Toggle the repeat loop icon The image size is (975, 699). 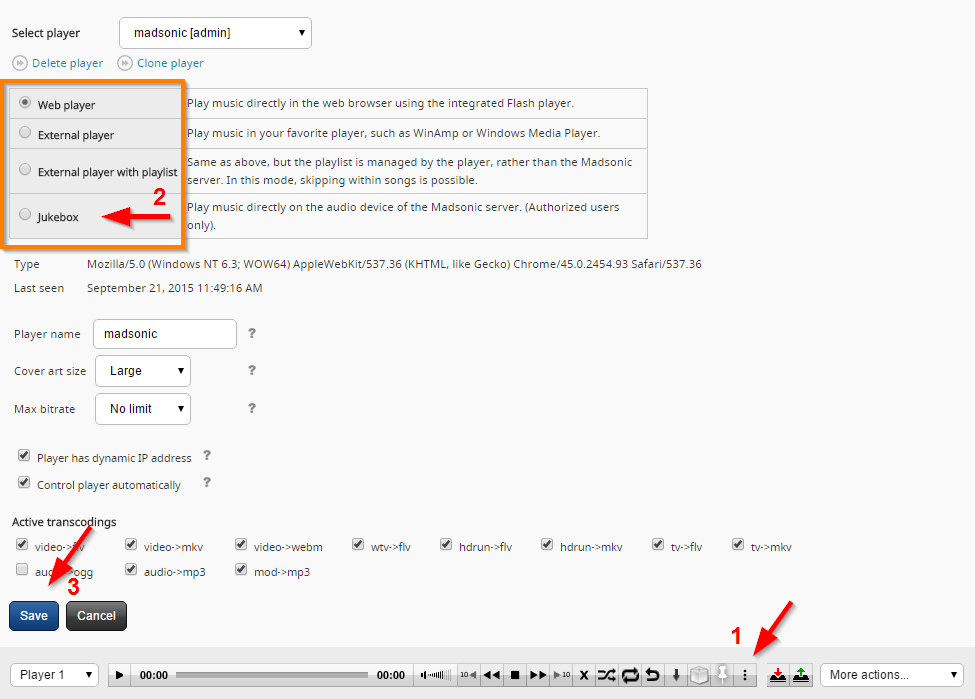(x=630, y=675)
